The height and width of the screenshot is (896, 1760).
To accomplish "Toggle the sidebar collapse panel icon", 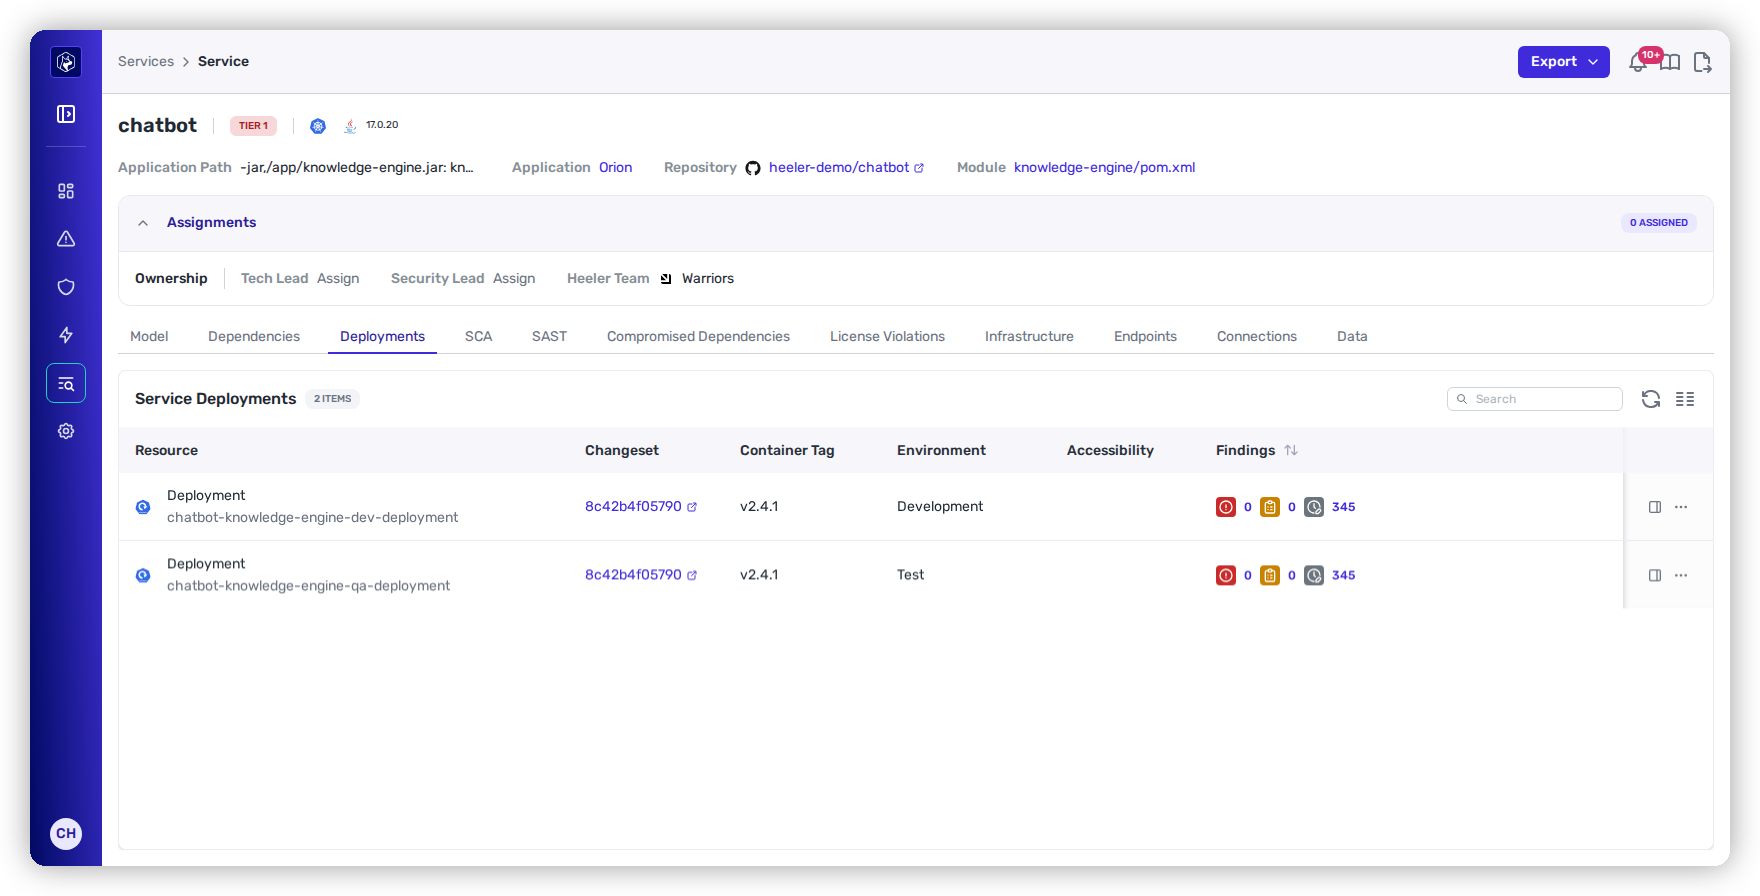I will click(x=66, y=114).
